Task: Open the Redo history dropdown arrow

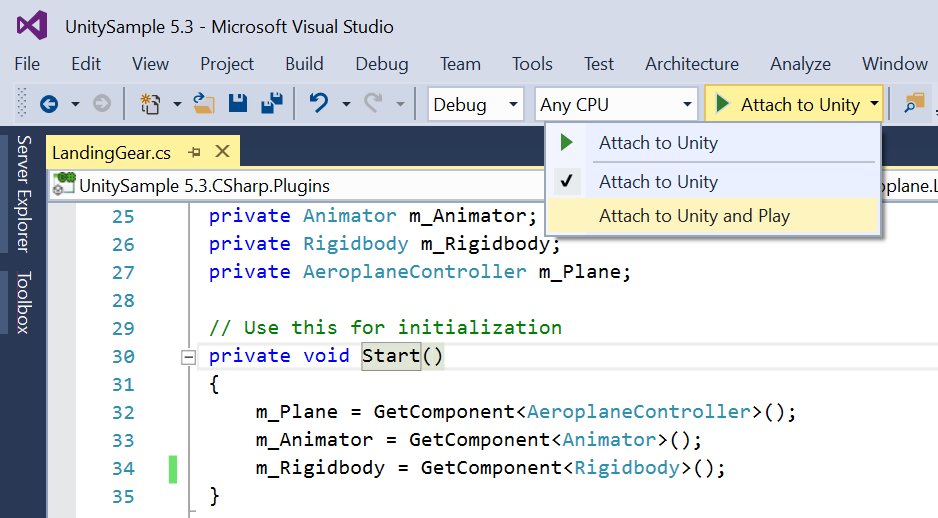Action: point(400,104)
